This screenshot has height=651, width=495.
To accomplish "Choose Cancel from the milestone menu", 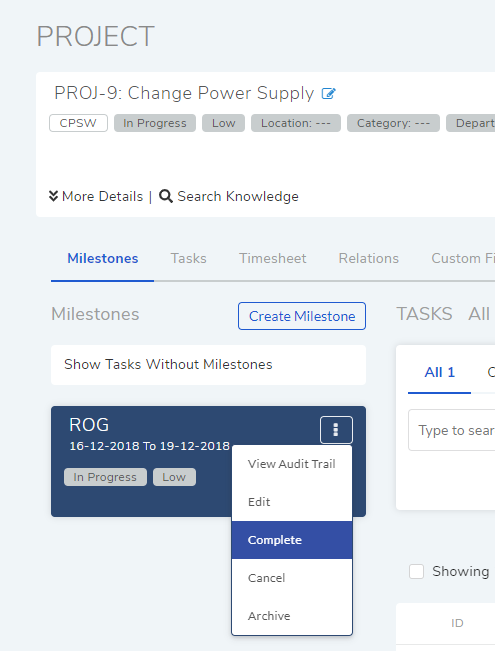I will point(292,578).
